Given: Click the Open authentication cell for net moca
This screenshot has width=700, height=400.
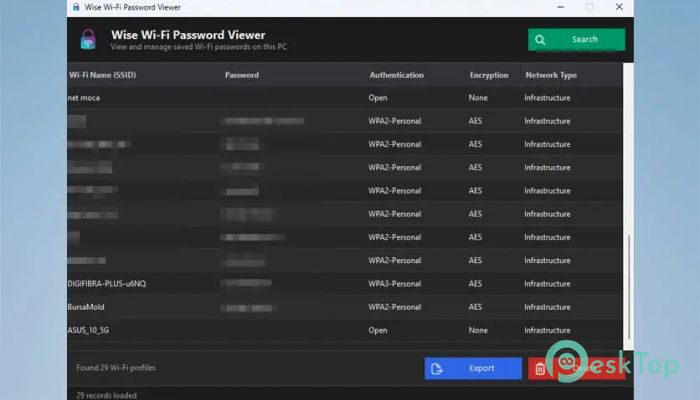Looking at the screenshot, I should point(378,98).
